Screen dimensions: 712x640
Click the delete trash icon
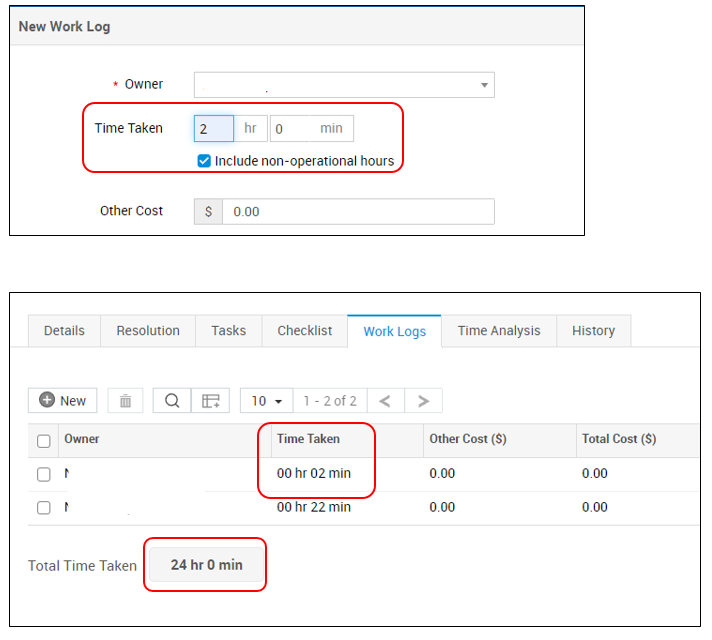[125, 401]
